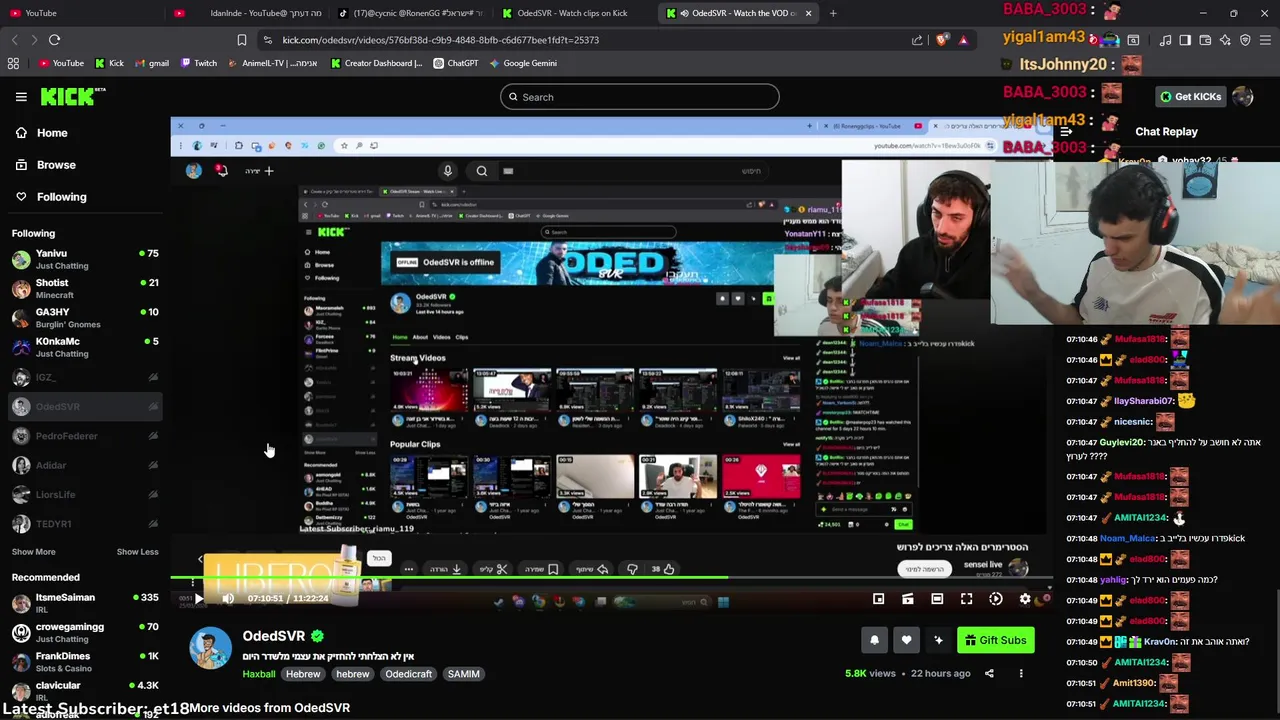Select the capitalized Hebrew tag
This screenshot has width=1280, height=720.
click(x=303, y=674)
